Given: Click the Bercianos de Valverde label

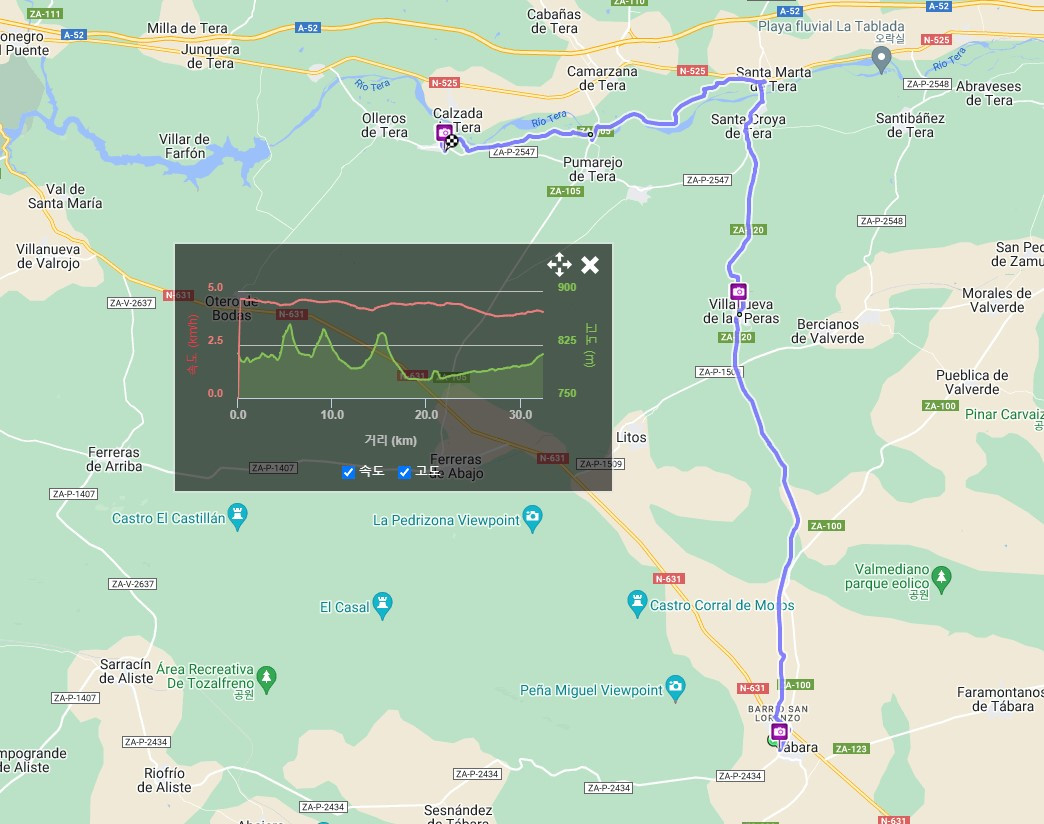Looking at the screenshot, I should [x=828, y=331].
